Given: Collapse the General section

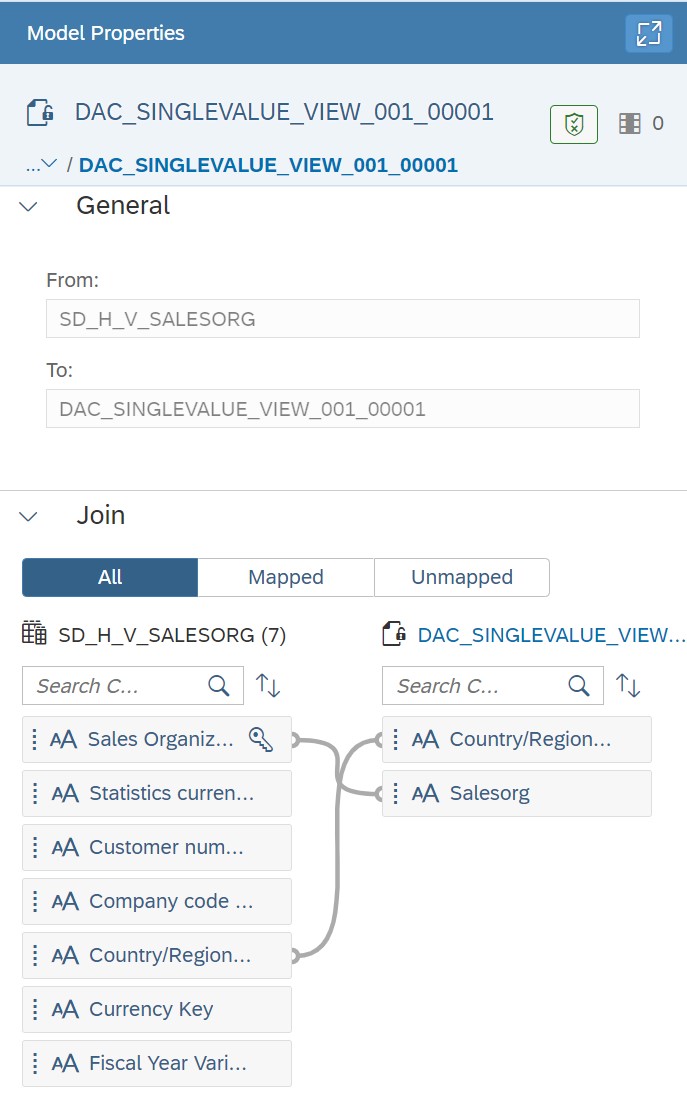Looking at the screenshot, I should [27, 205].
